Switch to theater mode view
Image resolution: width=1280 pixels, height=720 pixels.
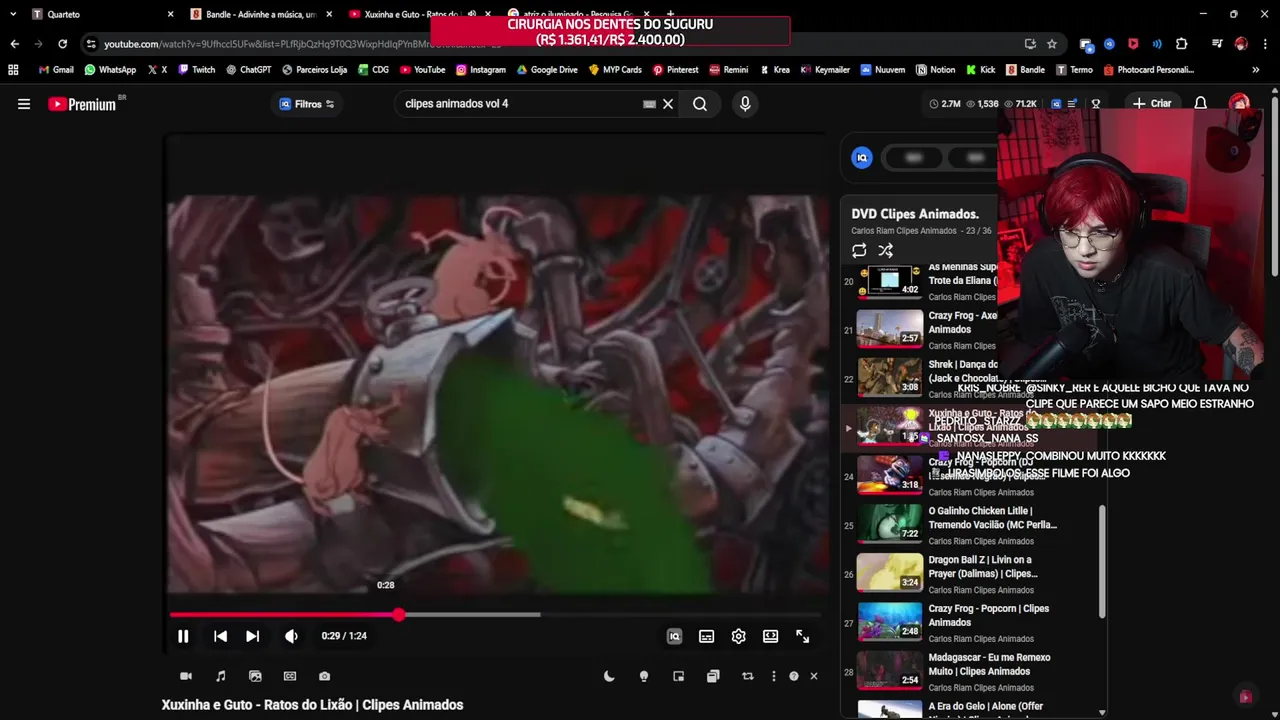[x=770, y=636]
